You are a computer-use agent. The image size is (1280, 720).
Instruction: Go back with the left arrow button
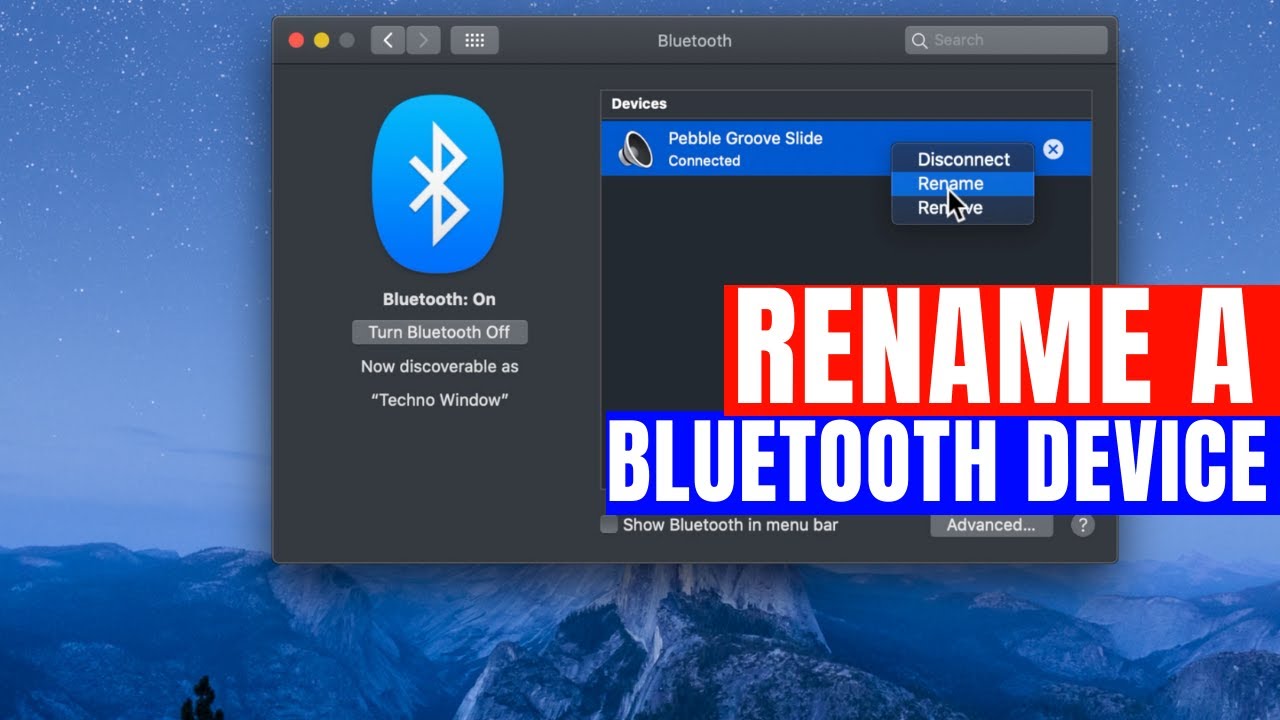click(388, 40)
